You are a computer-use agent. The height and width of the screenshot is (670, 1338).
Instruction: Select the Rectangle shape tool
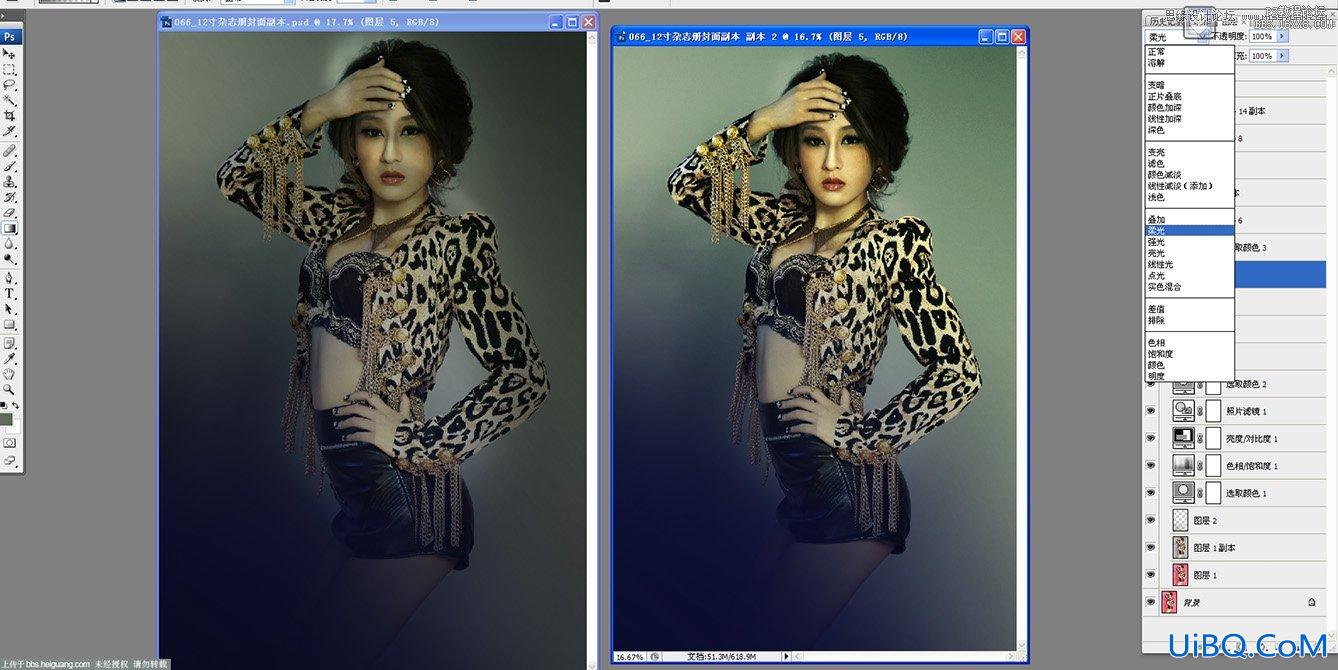pyautogui.click(x=9, y=325)
